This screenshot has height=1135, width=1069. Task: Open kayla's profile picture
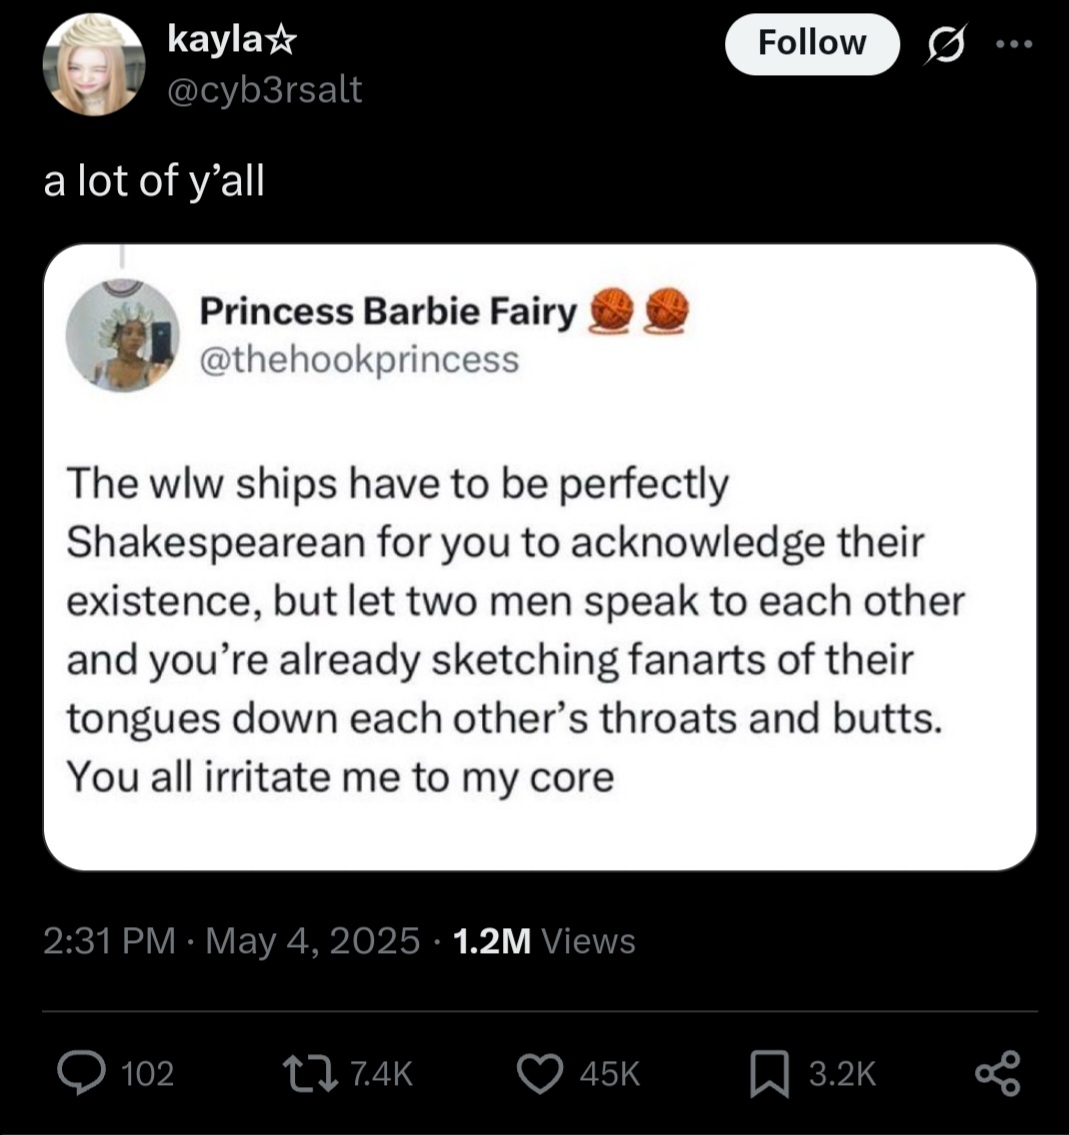click(x=94, y=65)
